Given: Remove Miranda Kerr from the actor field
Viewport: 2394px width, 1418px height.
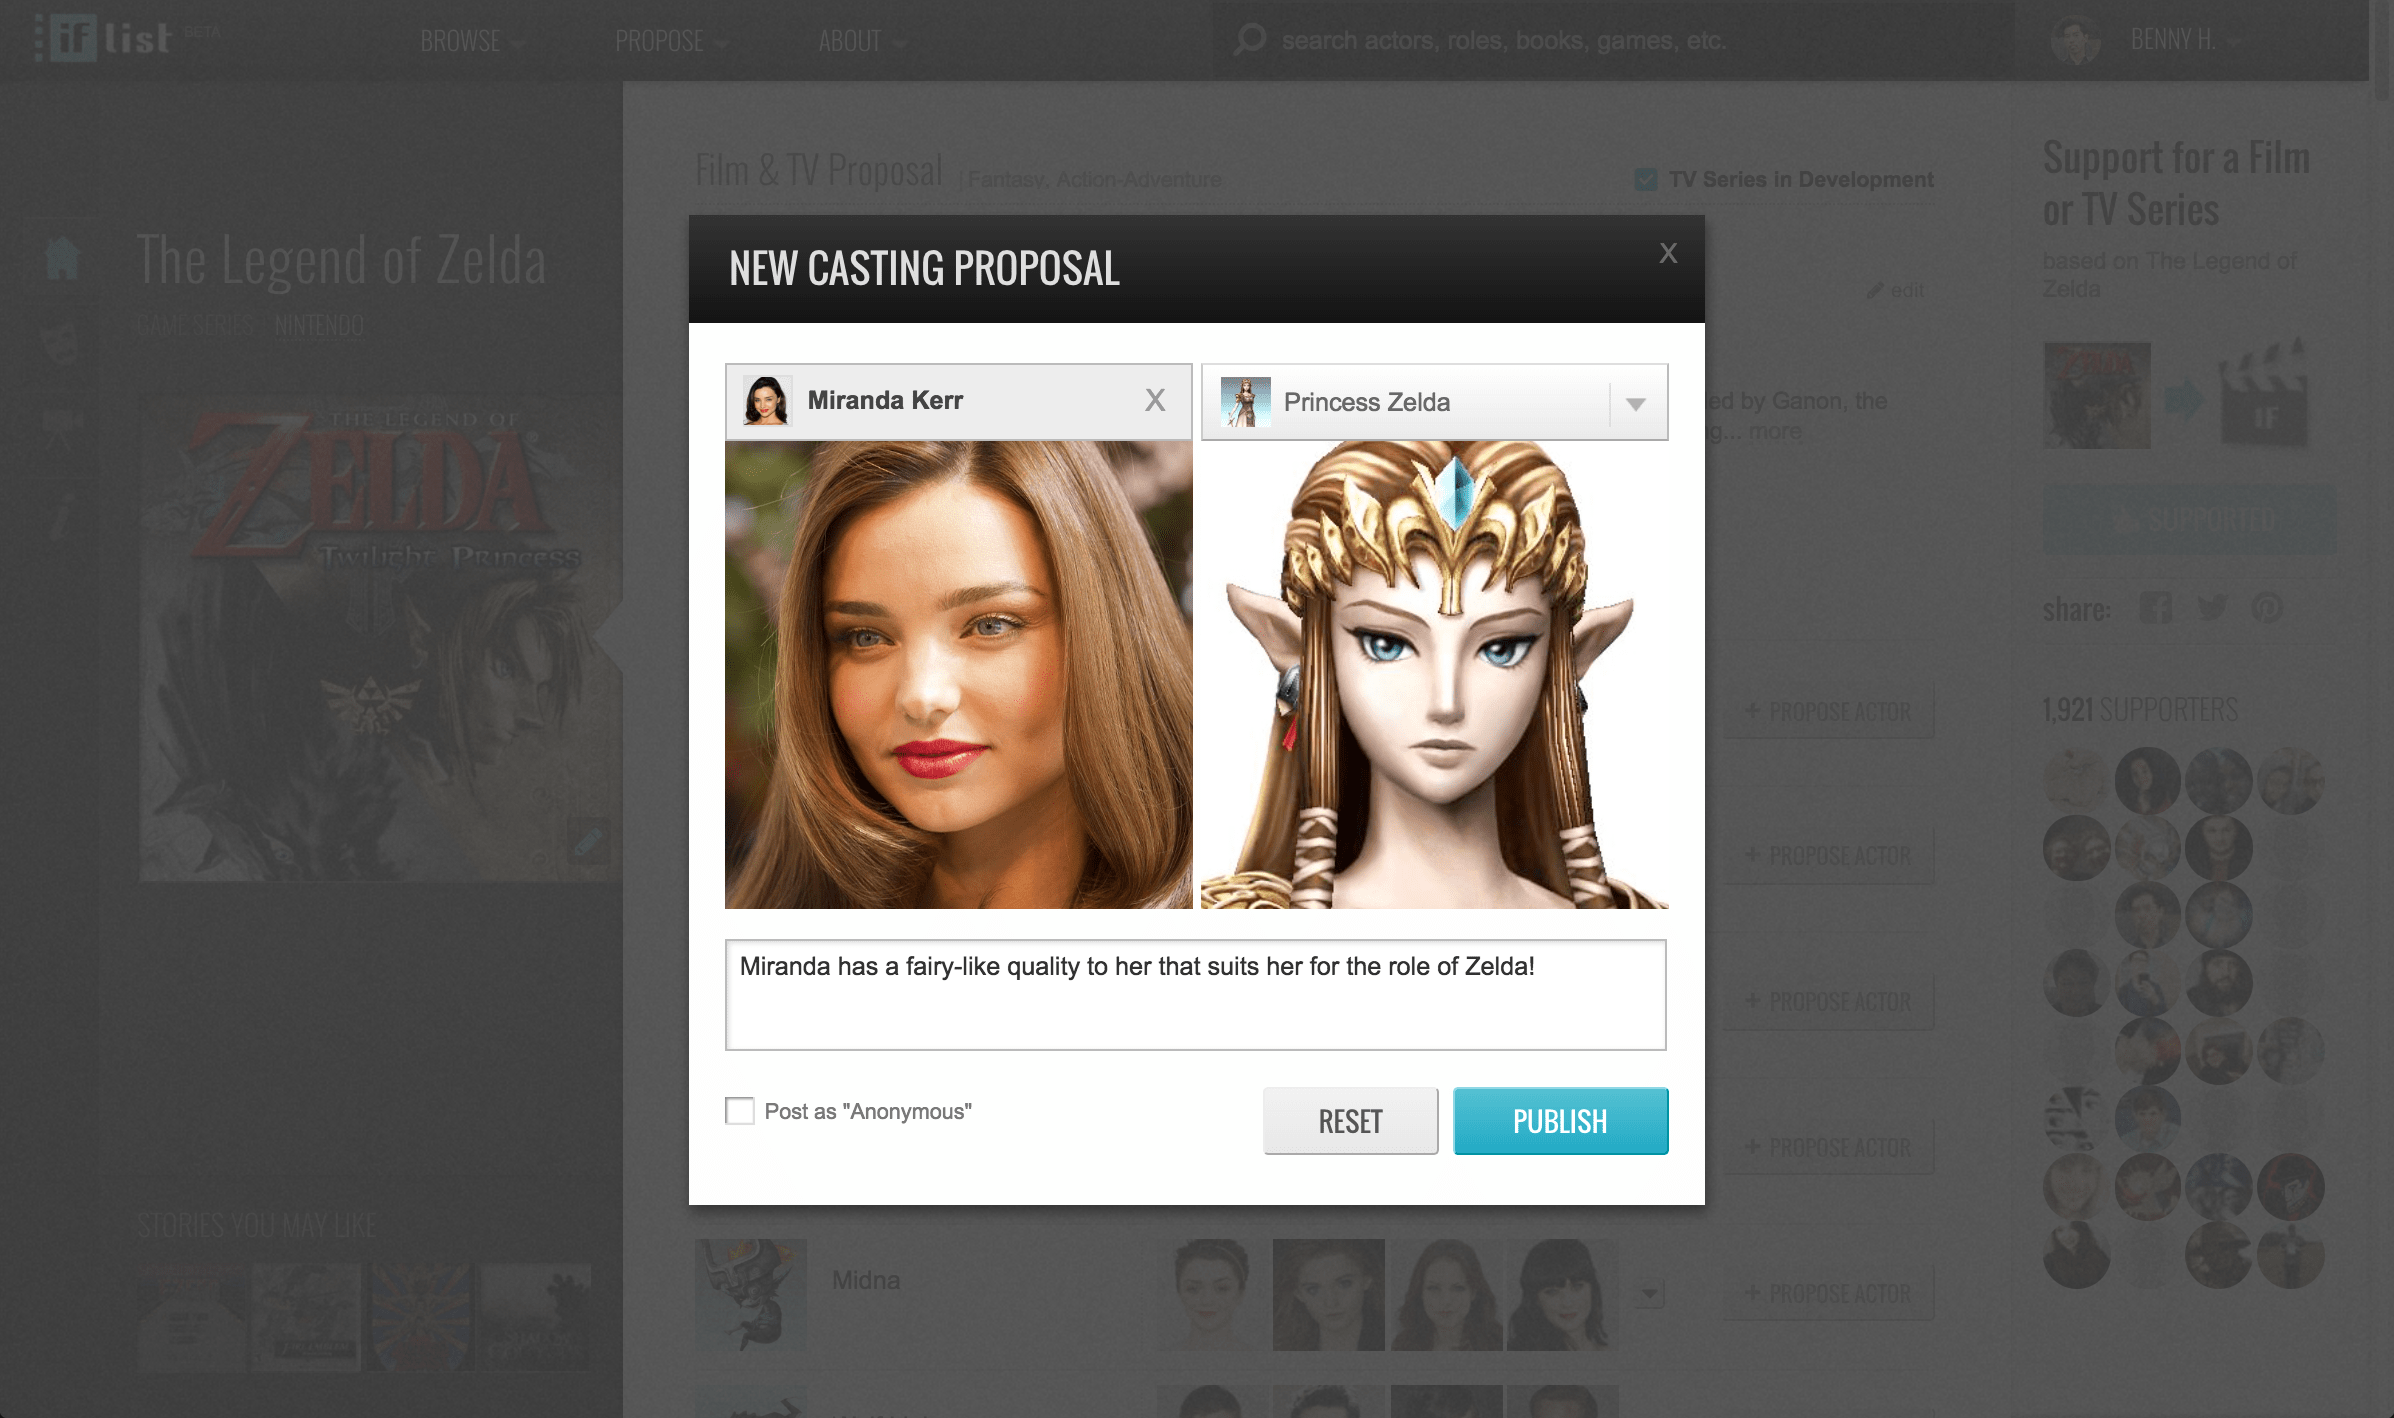Looking at the screenshot, I should (1155, 401).
